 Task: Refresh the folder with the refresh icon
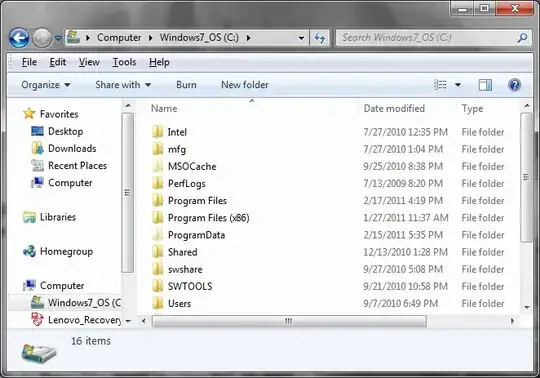coord(320,38)
